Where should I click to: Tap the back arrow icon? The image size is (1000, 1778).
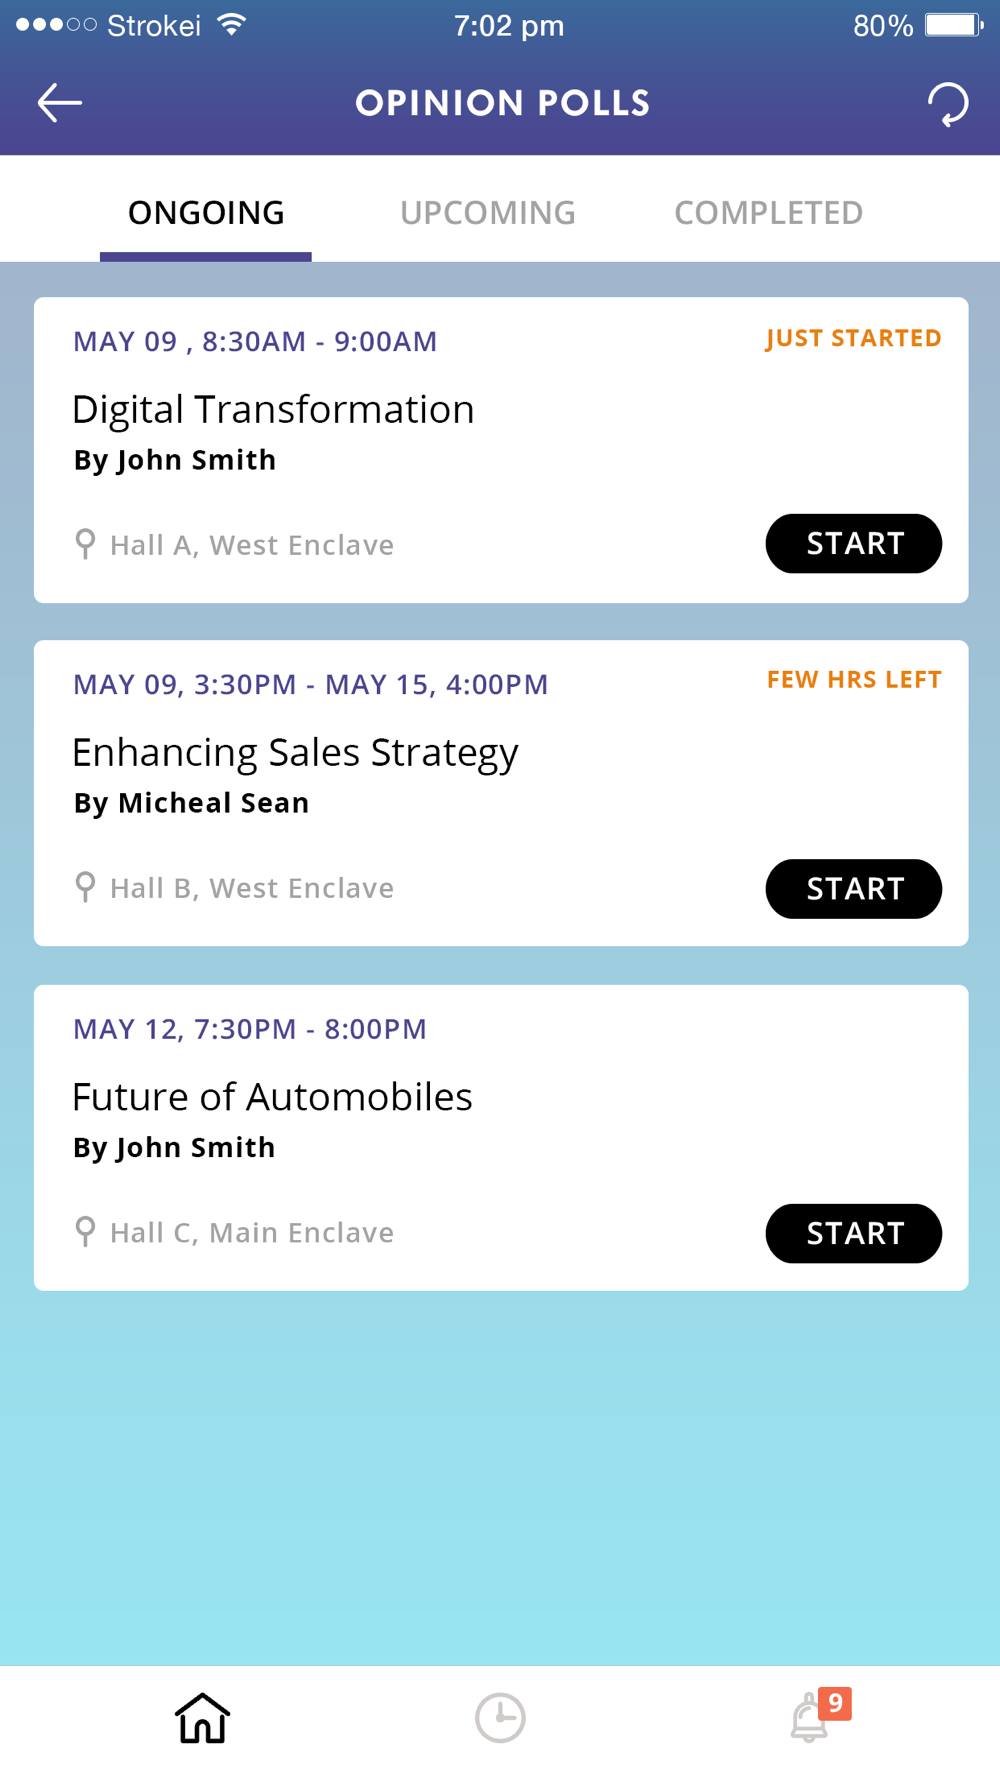(60, 103)
